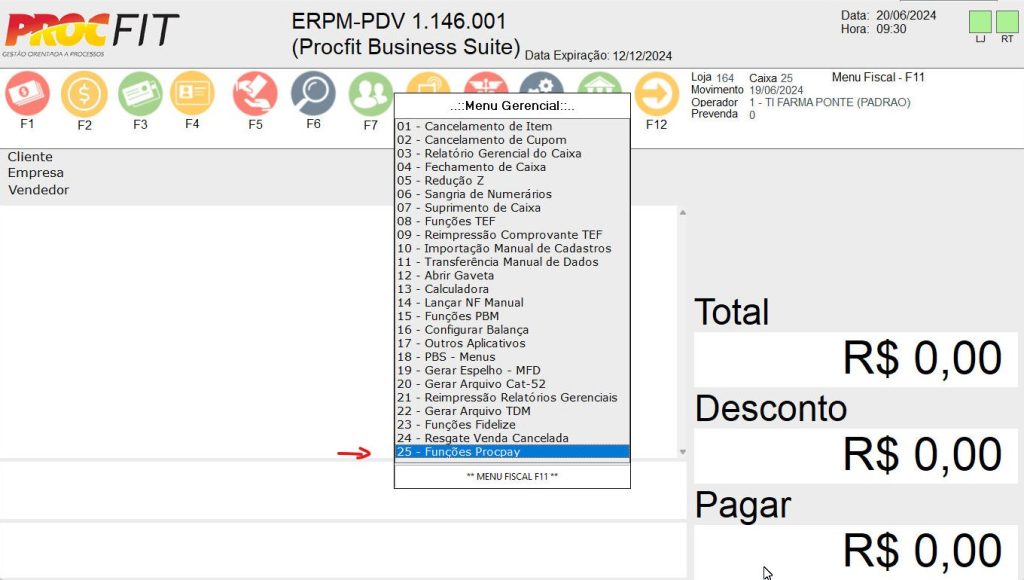This screenshot has width=1024, height=580.
Task: Choose 12 - Abrir Gaveta
Action: [512, 276]
